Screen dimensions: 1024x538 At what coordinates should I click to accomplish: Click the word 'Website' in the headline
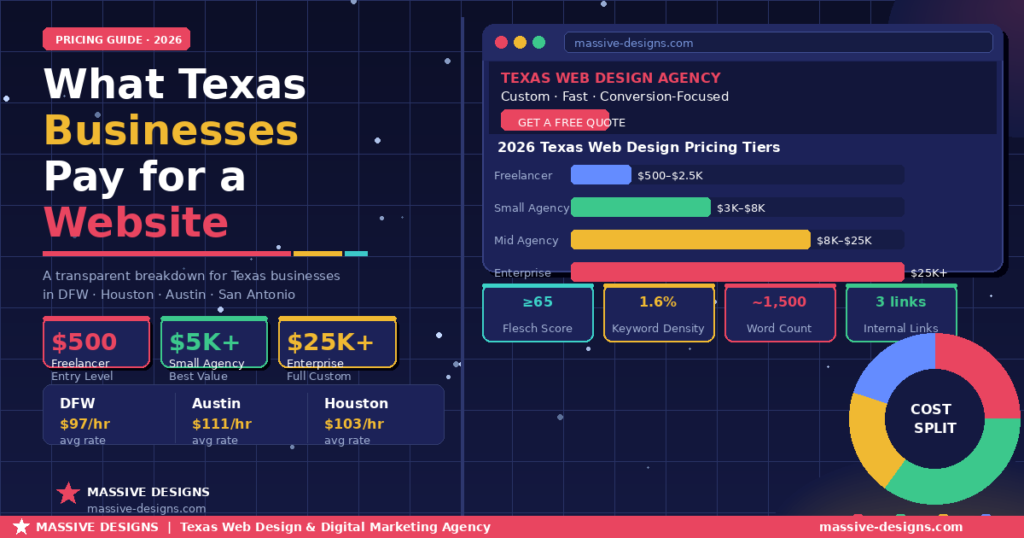pyautogui.click(x=136, y=222)
